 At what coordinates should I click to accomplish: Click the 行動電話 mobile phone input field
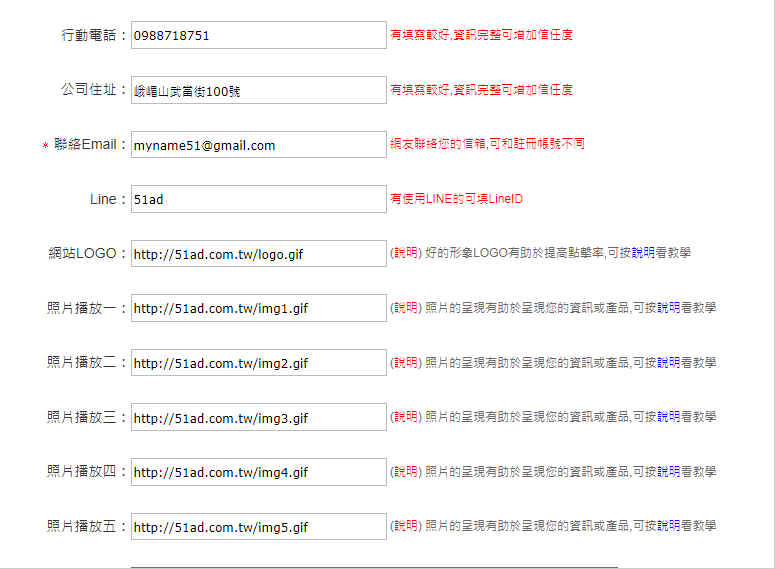(258, 35)
